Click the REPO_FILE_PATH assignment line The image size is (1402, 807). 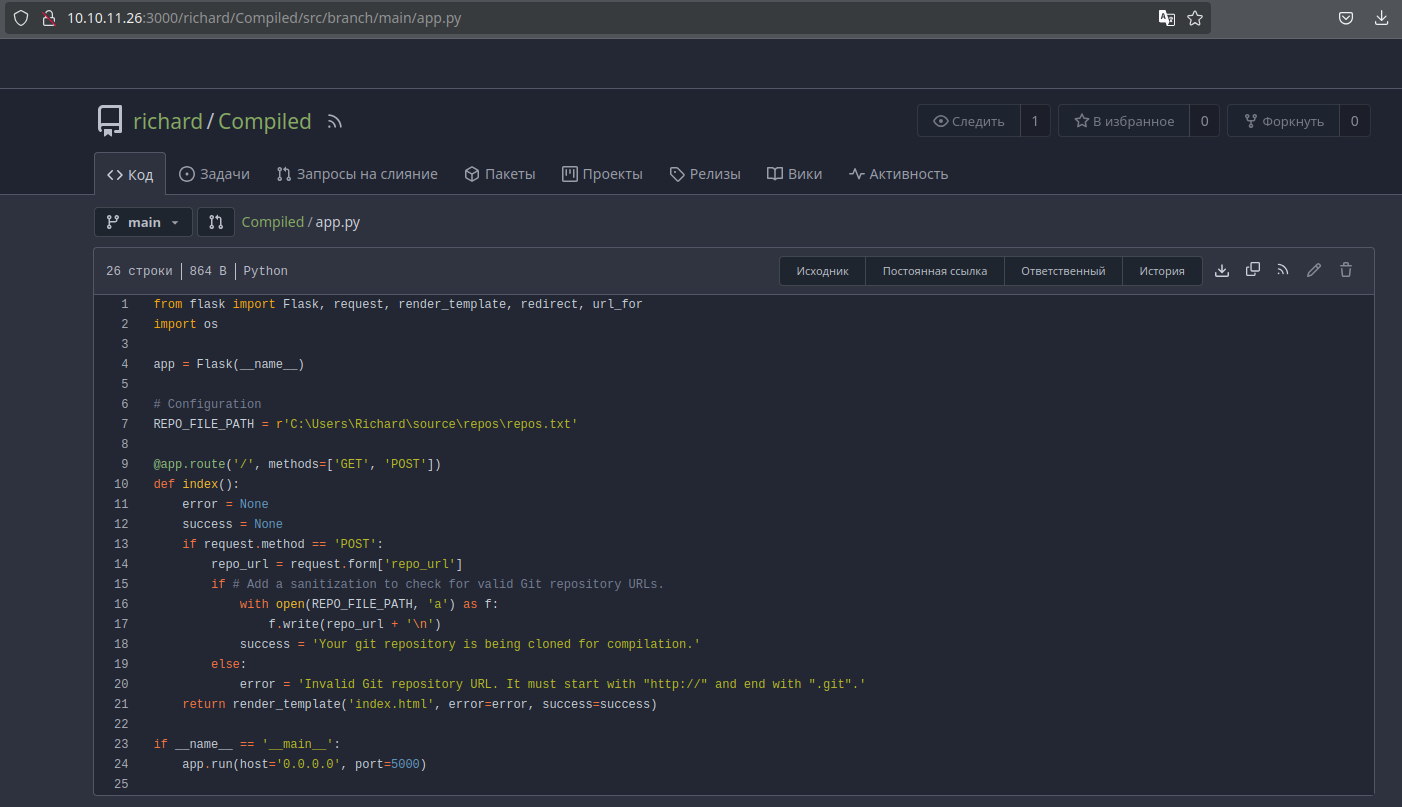point(366,424)
